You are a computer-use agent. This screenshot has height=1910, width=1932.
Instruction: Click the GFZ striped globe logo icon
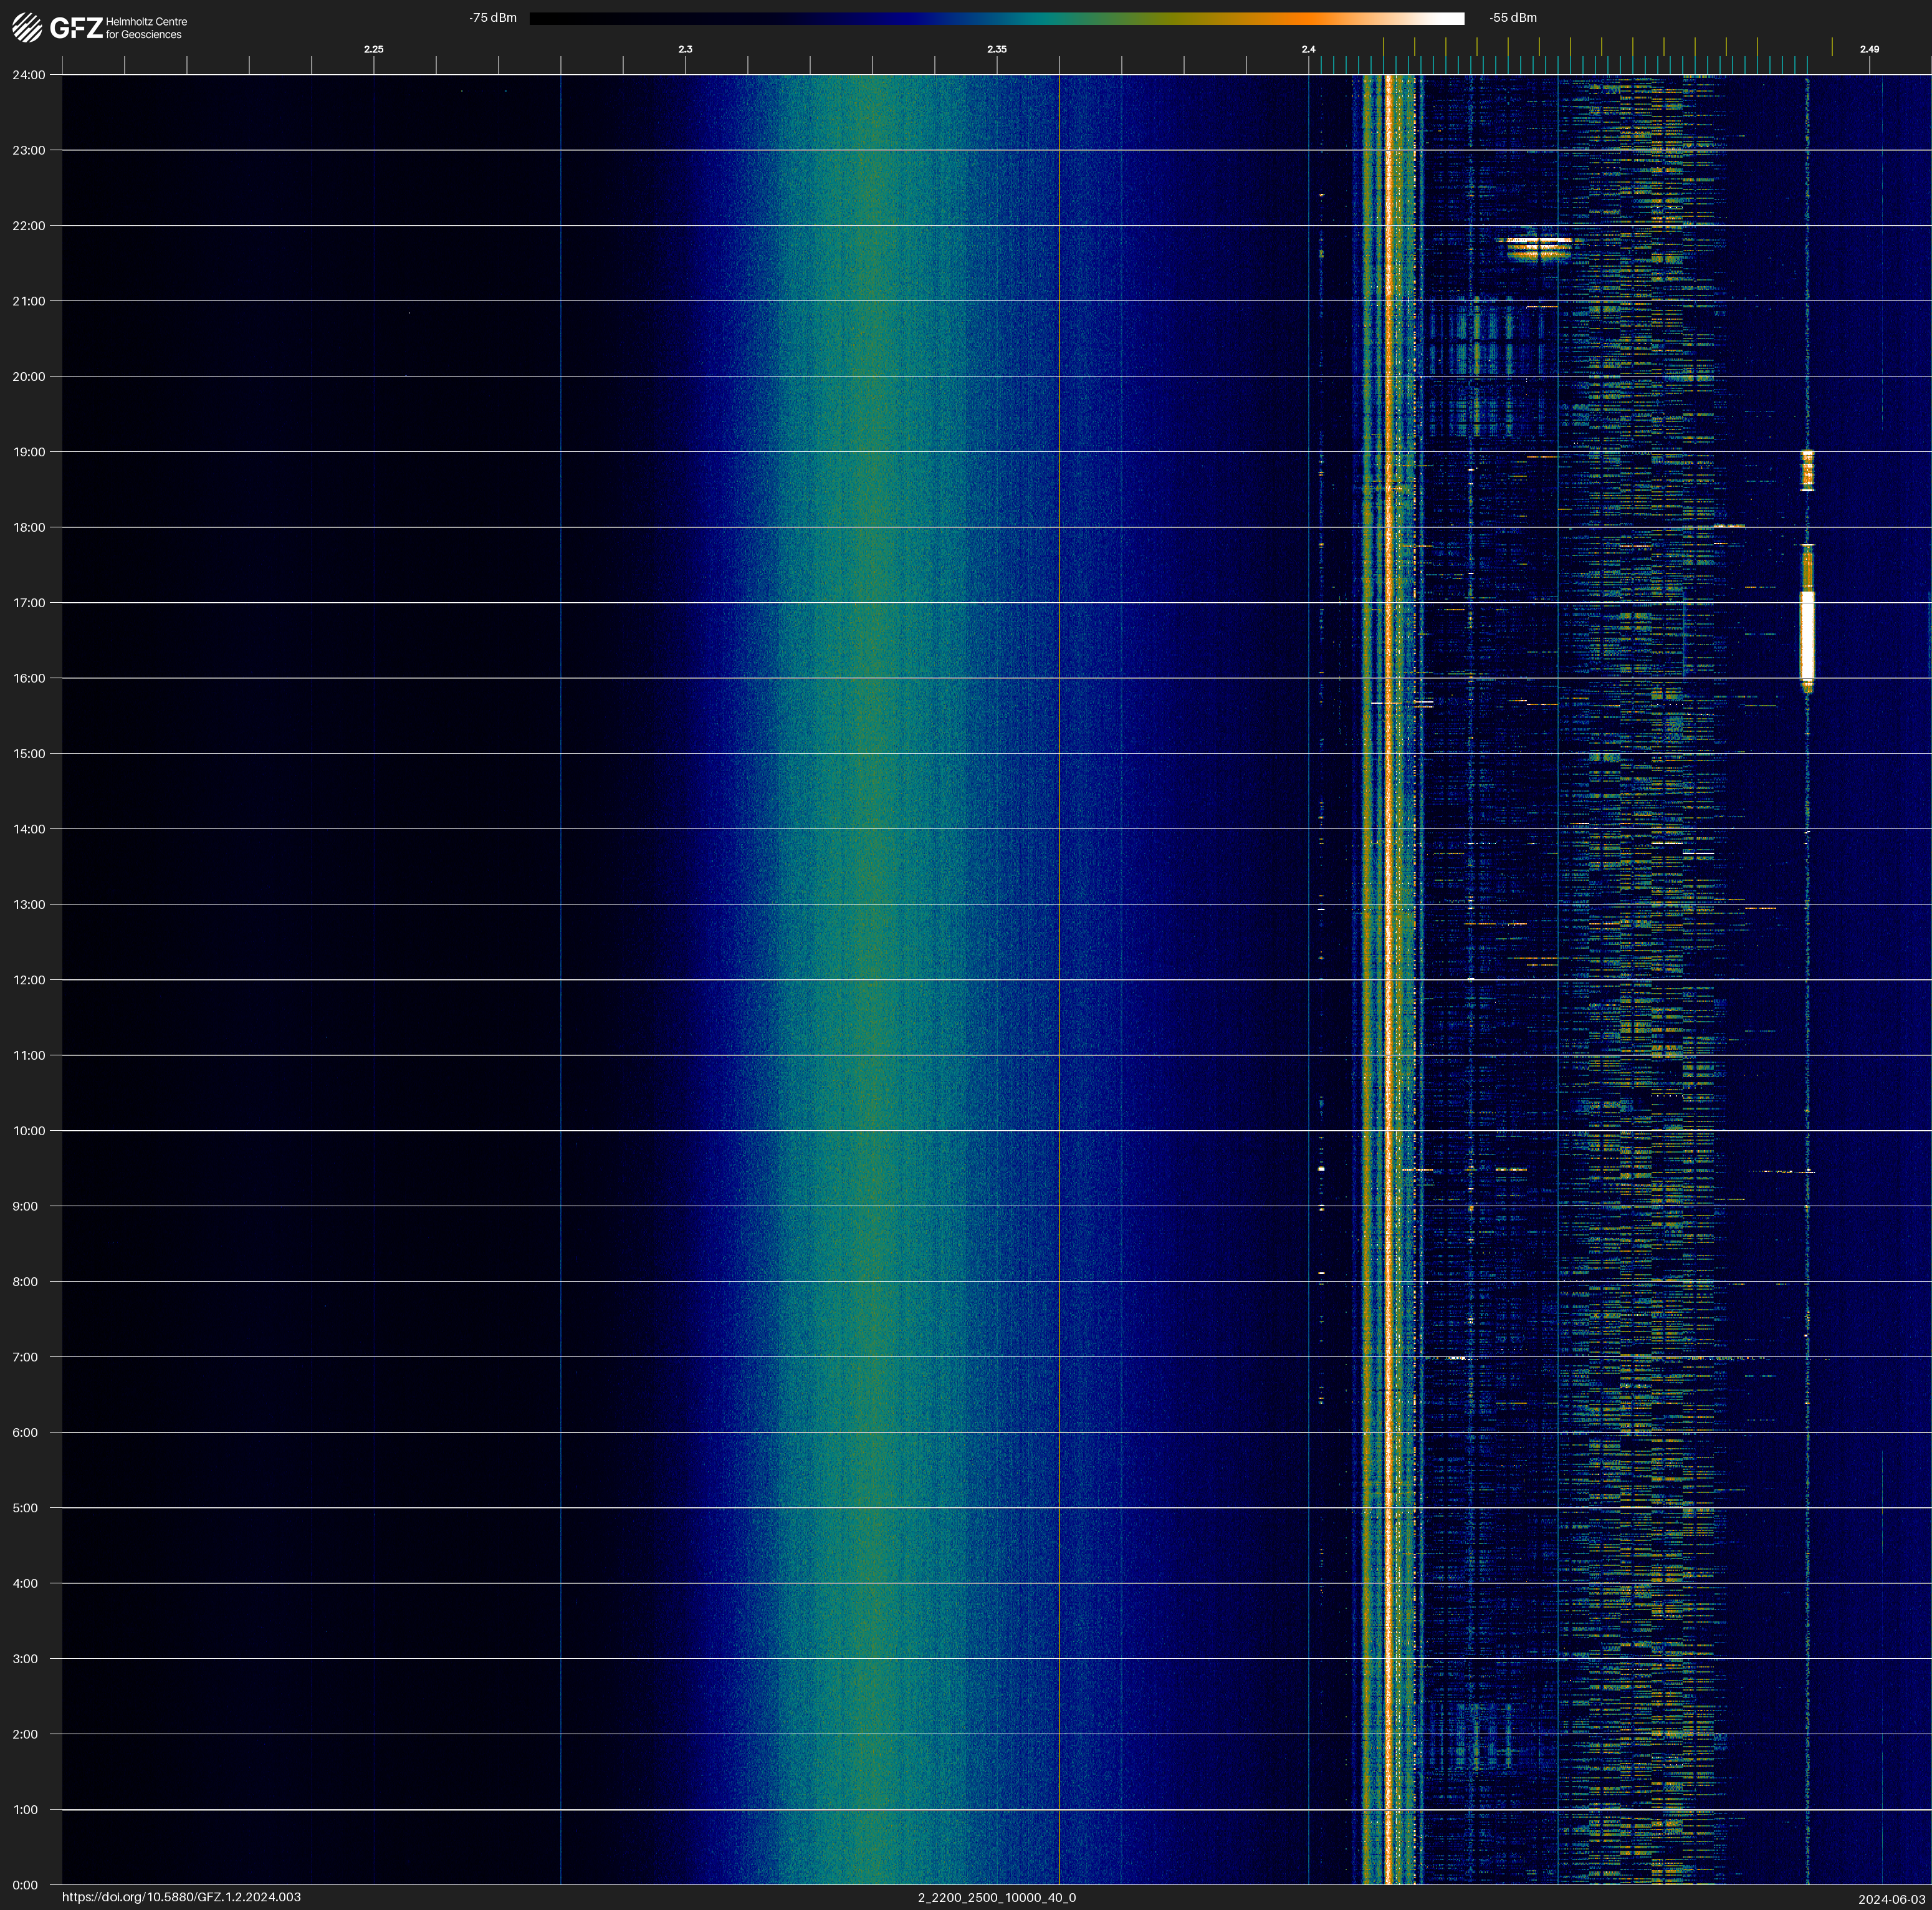[27, 27]
